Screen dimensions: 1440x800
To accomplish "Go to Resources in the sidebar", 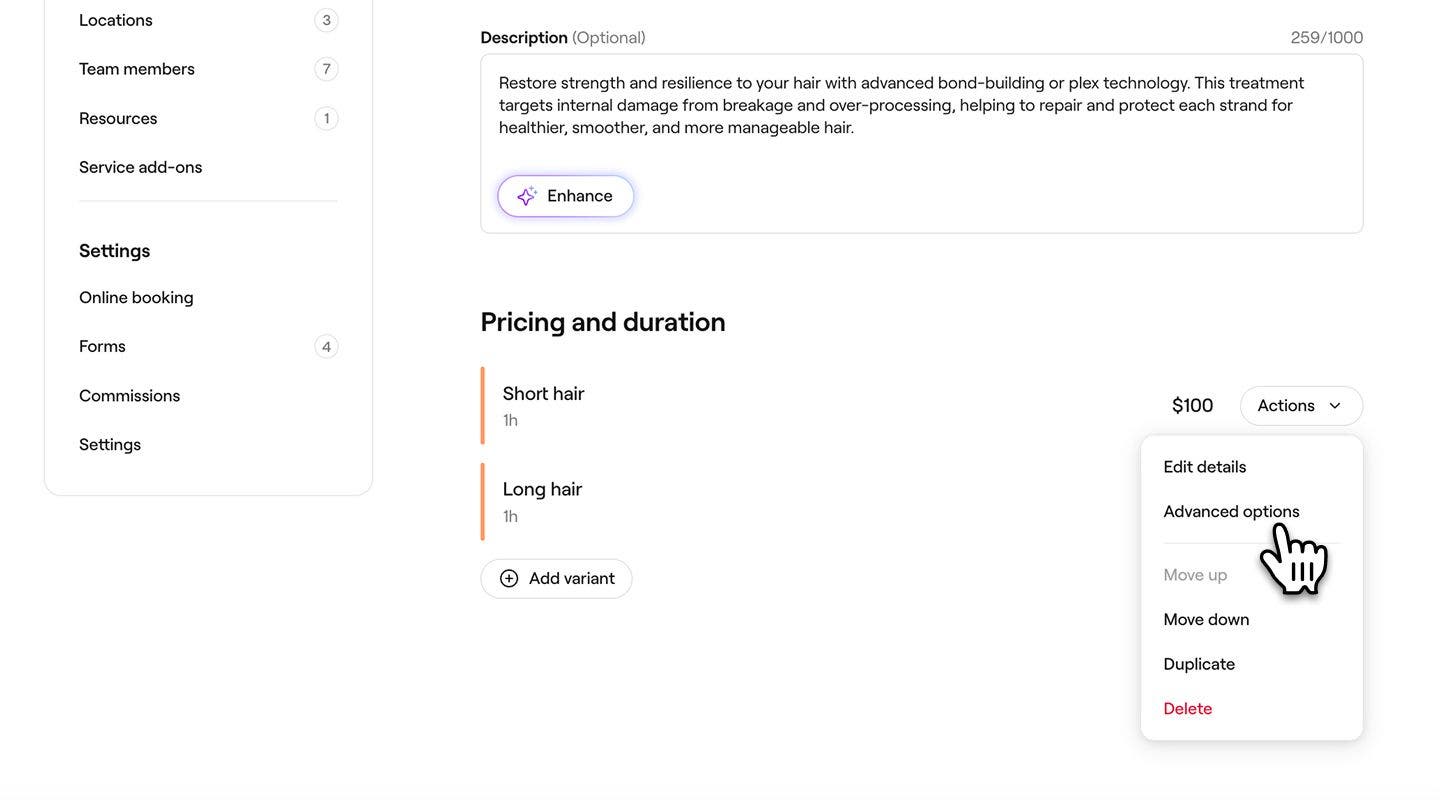I will pos(118,118).
